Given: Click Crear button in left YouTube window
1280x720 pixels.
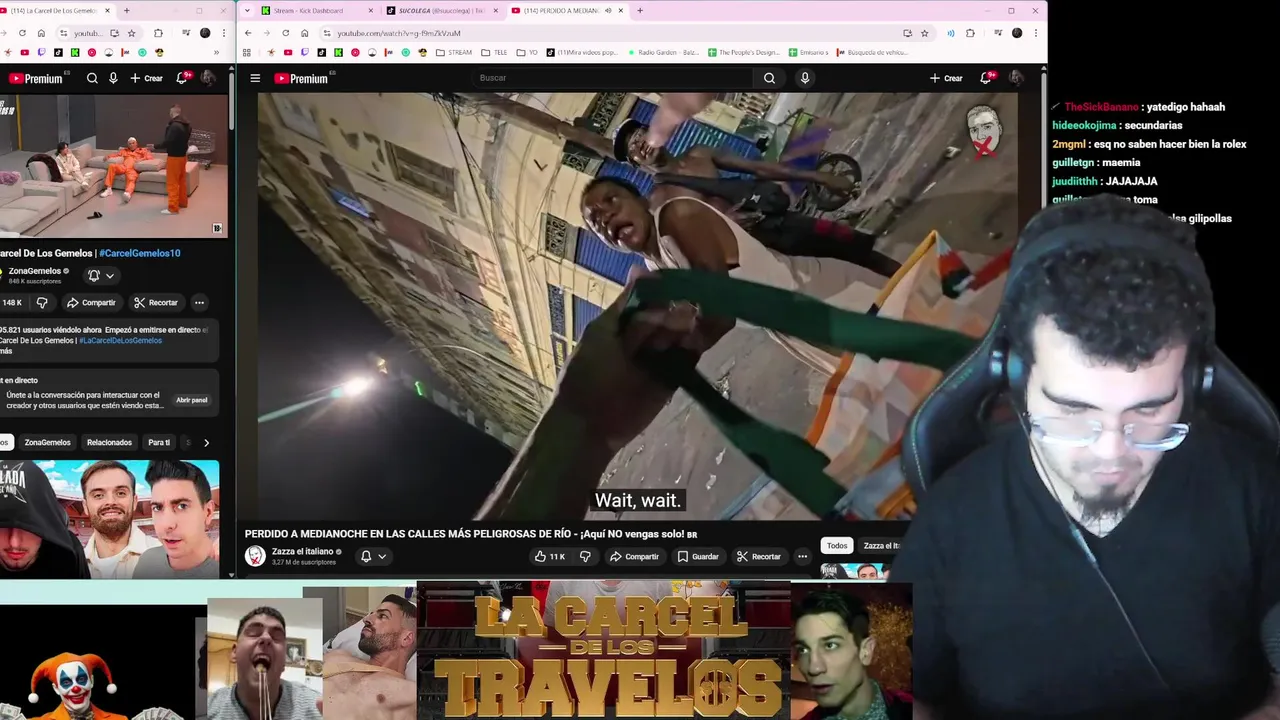Looking at the screenshot, I should pyautogui.click(x=146, y=78).
